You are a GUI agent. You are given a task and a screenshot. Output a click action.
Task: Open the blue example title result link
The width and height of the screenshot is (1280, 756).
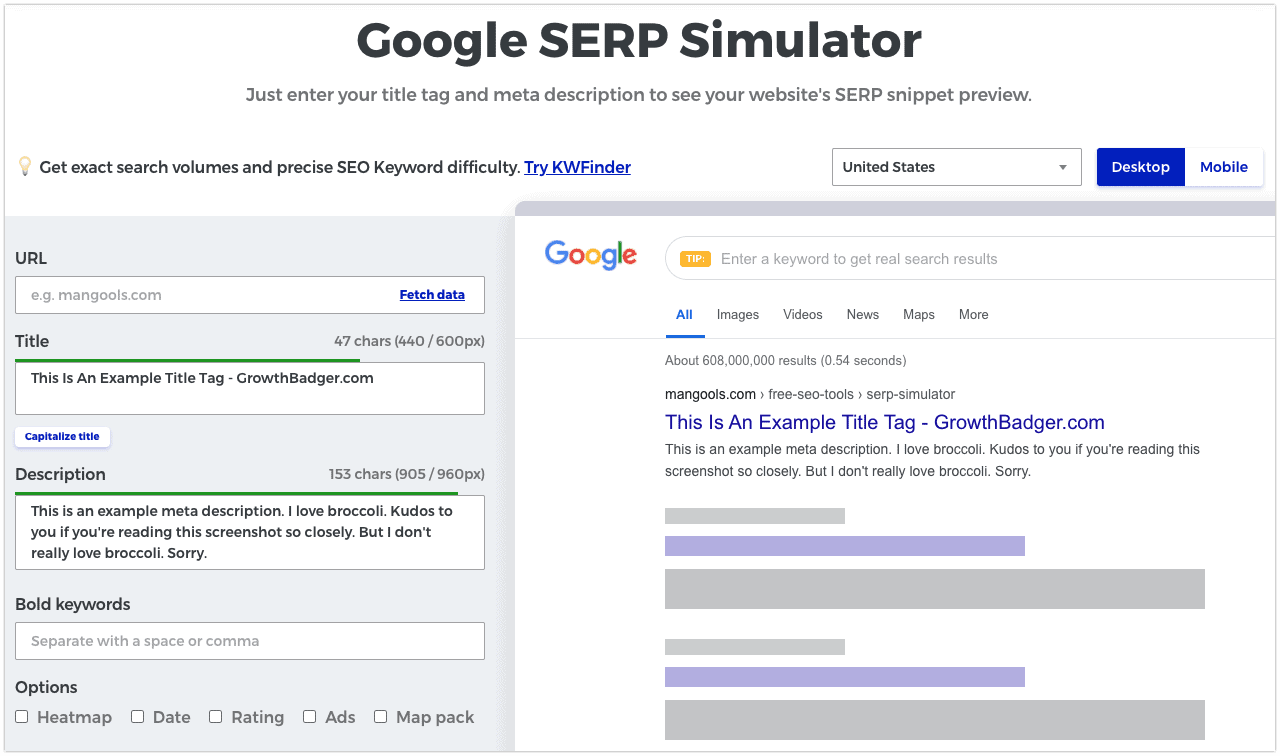(884, 422)
